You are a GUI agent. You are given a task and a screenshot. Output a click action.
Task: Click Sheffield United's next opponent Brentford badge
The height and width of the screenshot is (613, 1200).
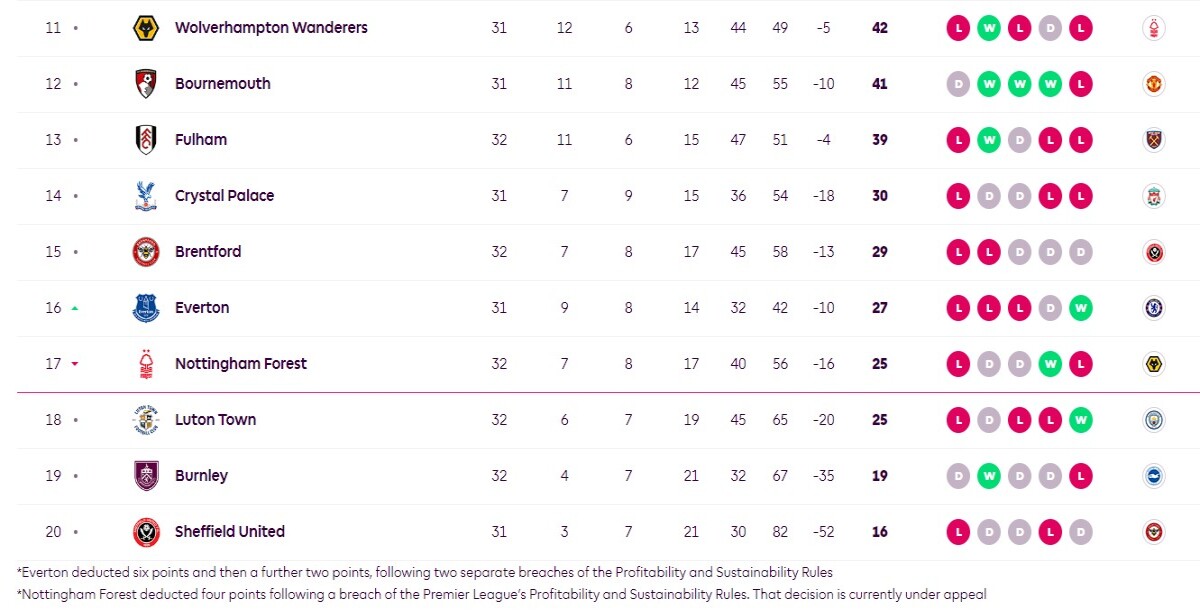[x=1154, y=532]
